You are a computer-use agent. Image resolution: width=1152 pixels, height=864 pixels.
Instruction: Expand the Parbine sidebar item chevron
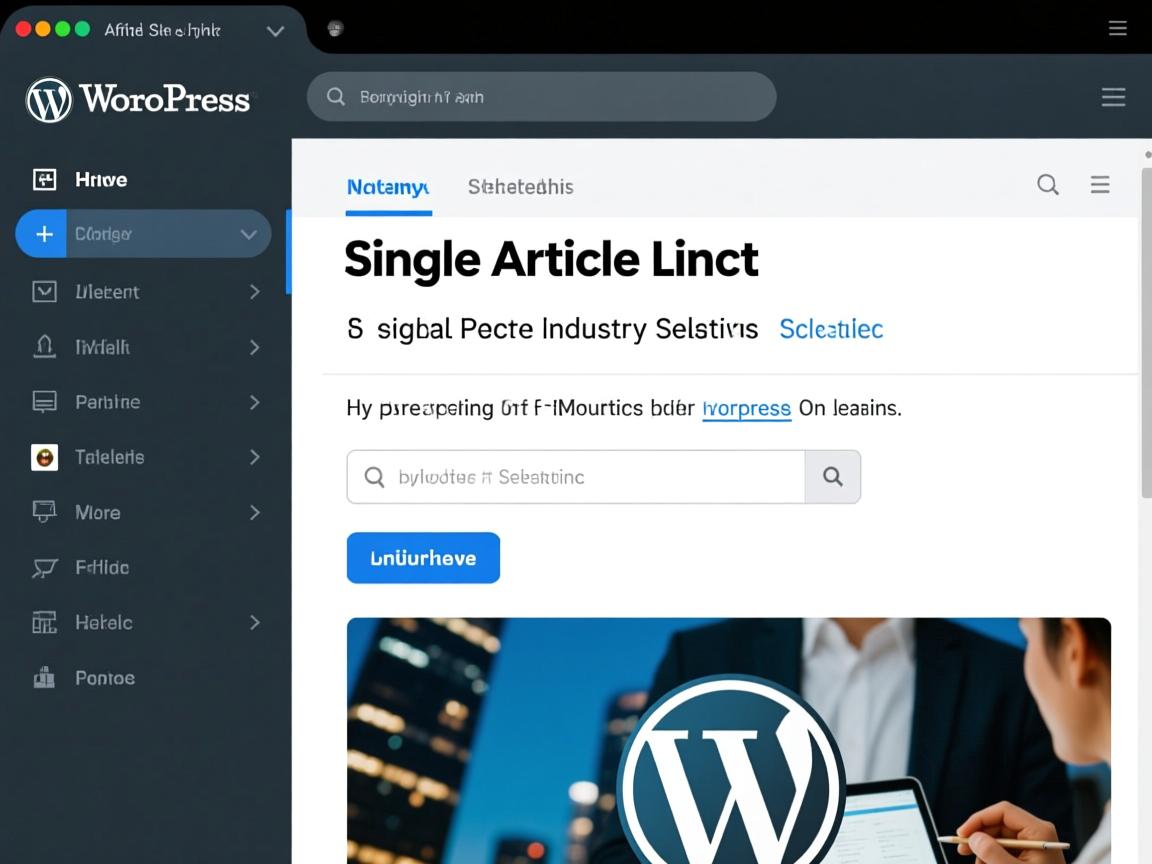254,402
